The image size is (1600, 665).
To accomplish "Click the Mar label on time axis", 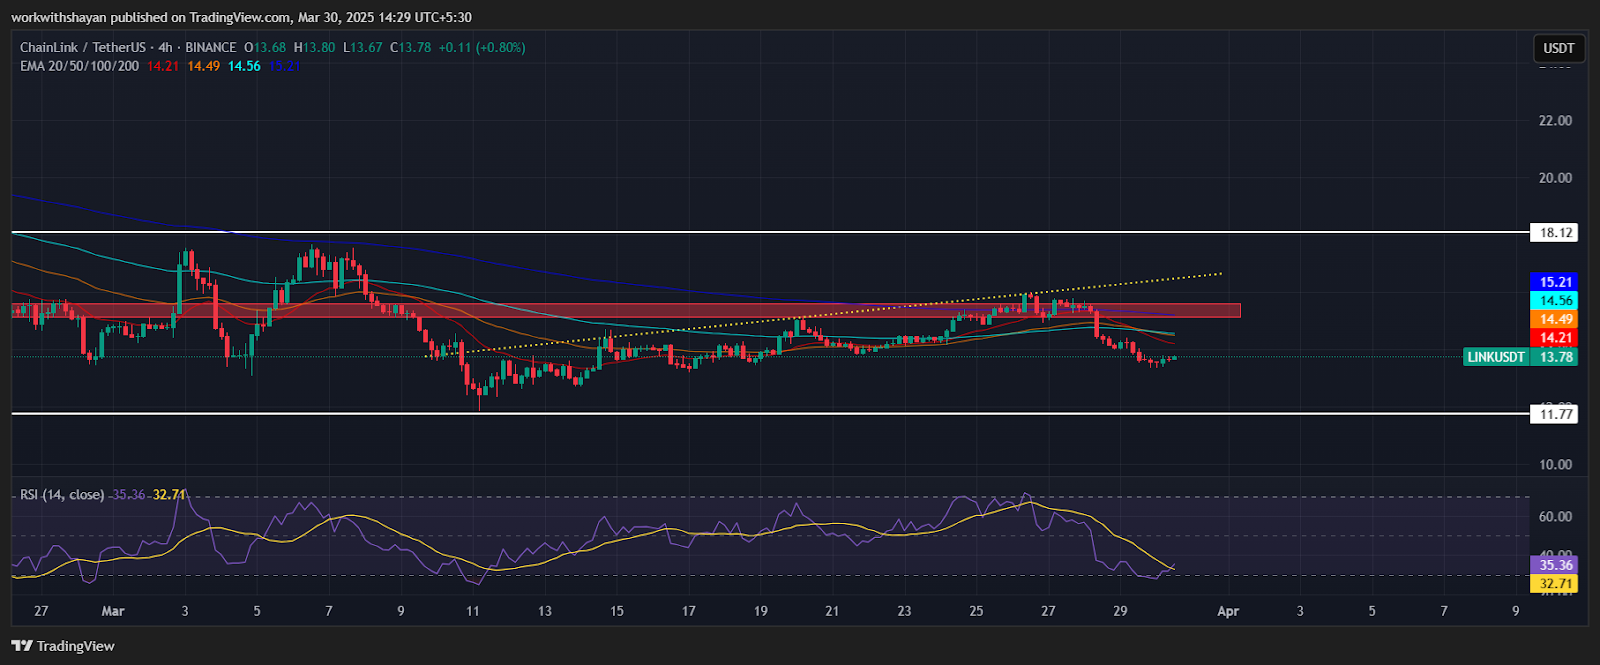I will (x=113, y=611).
